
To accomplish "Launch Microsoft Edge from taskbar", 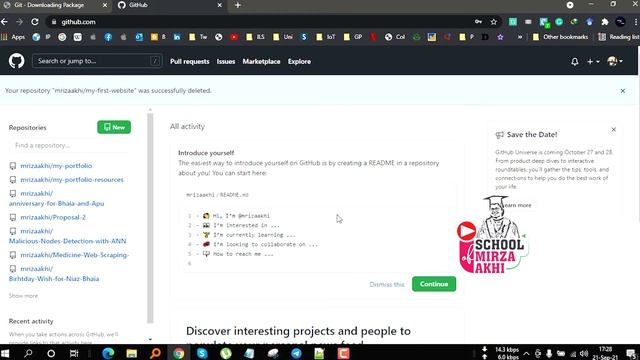I will click(x=108, y=353).
